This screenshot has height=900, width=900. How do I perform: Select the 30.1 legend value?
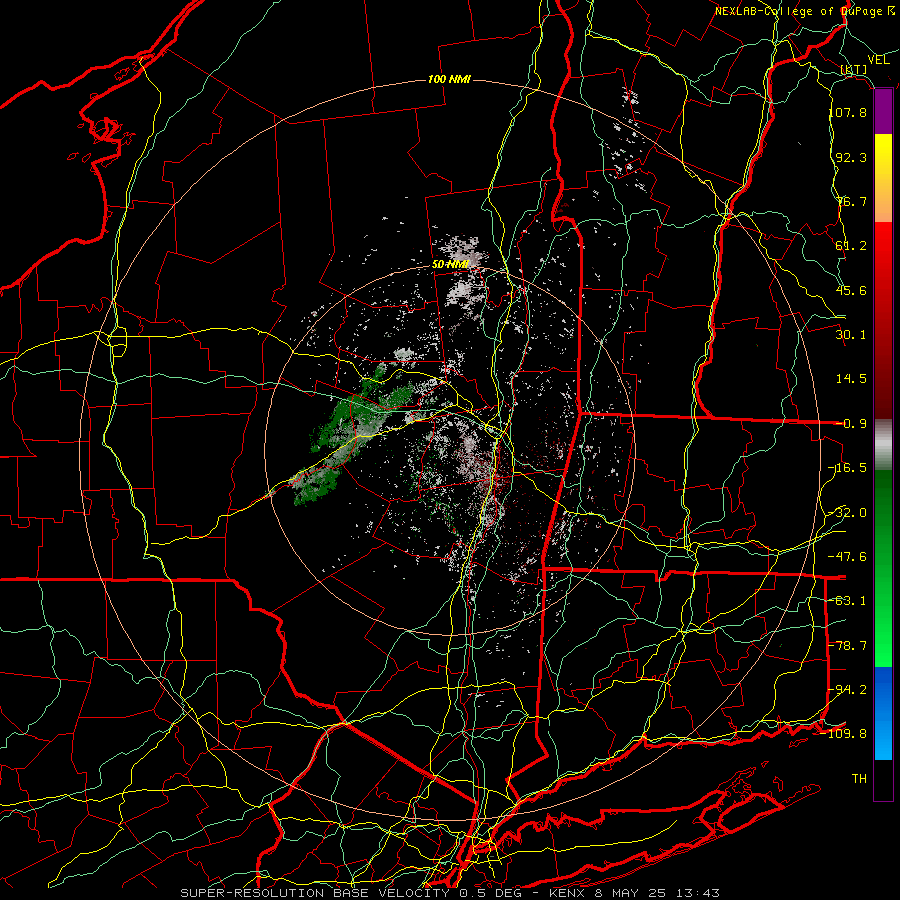coord(851,335)
